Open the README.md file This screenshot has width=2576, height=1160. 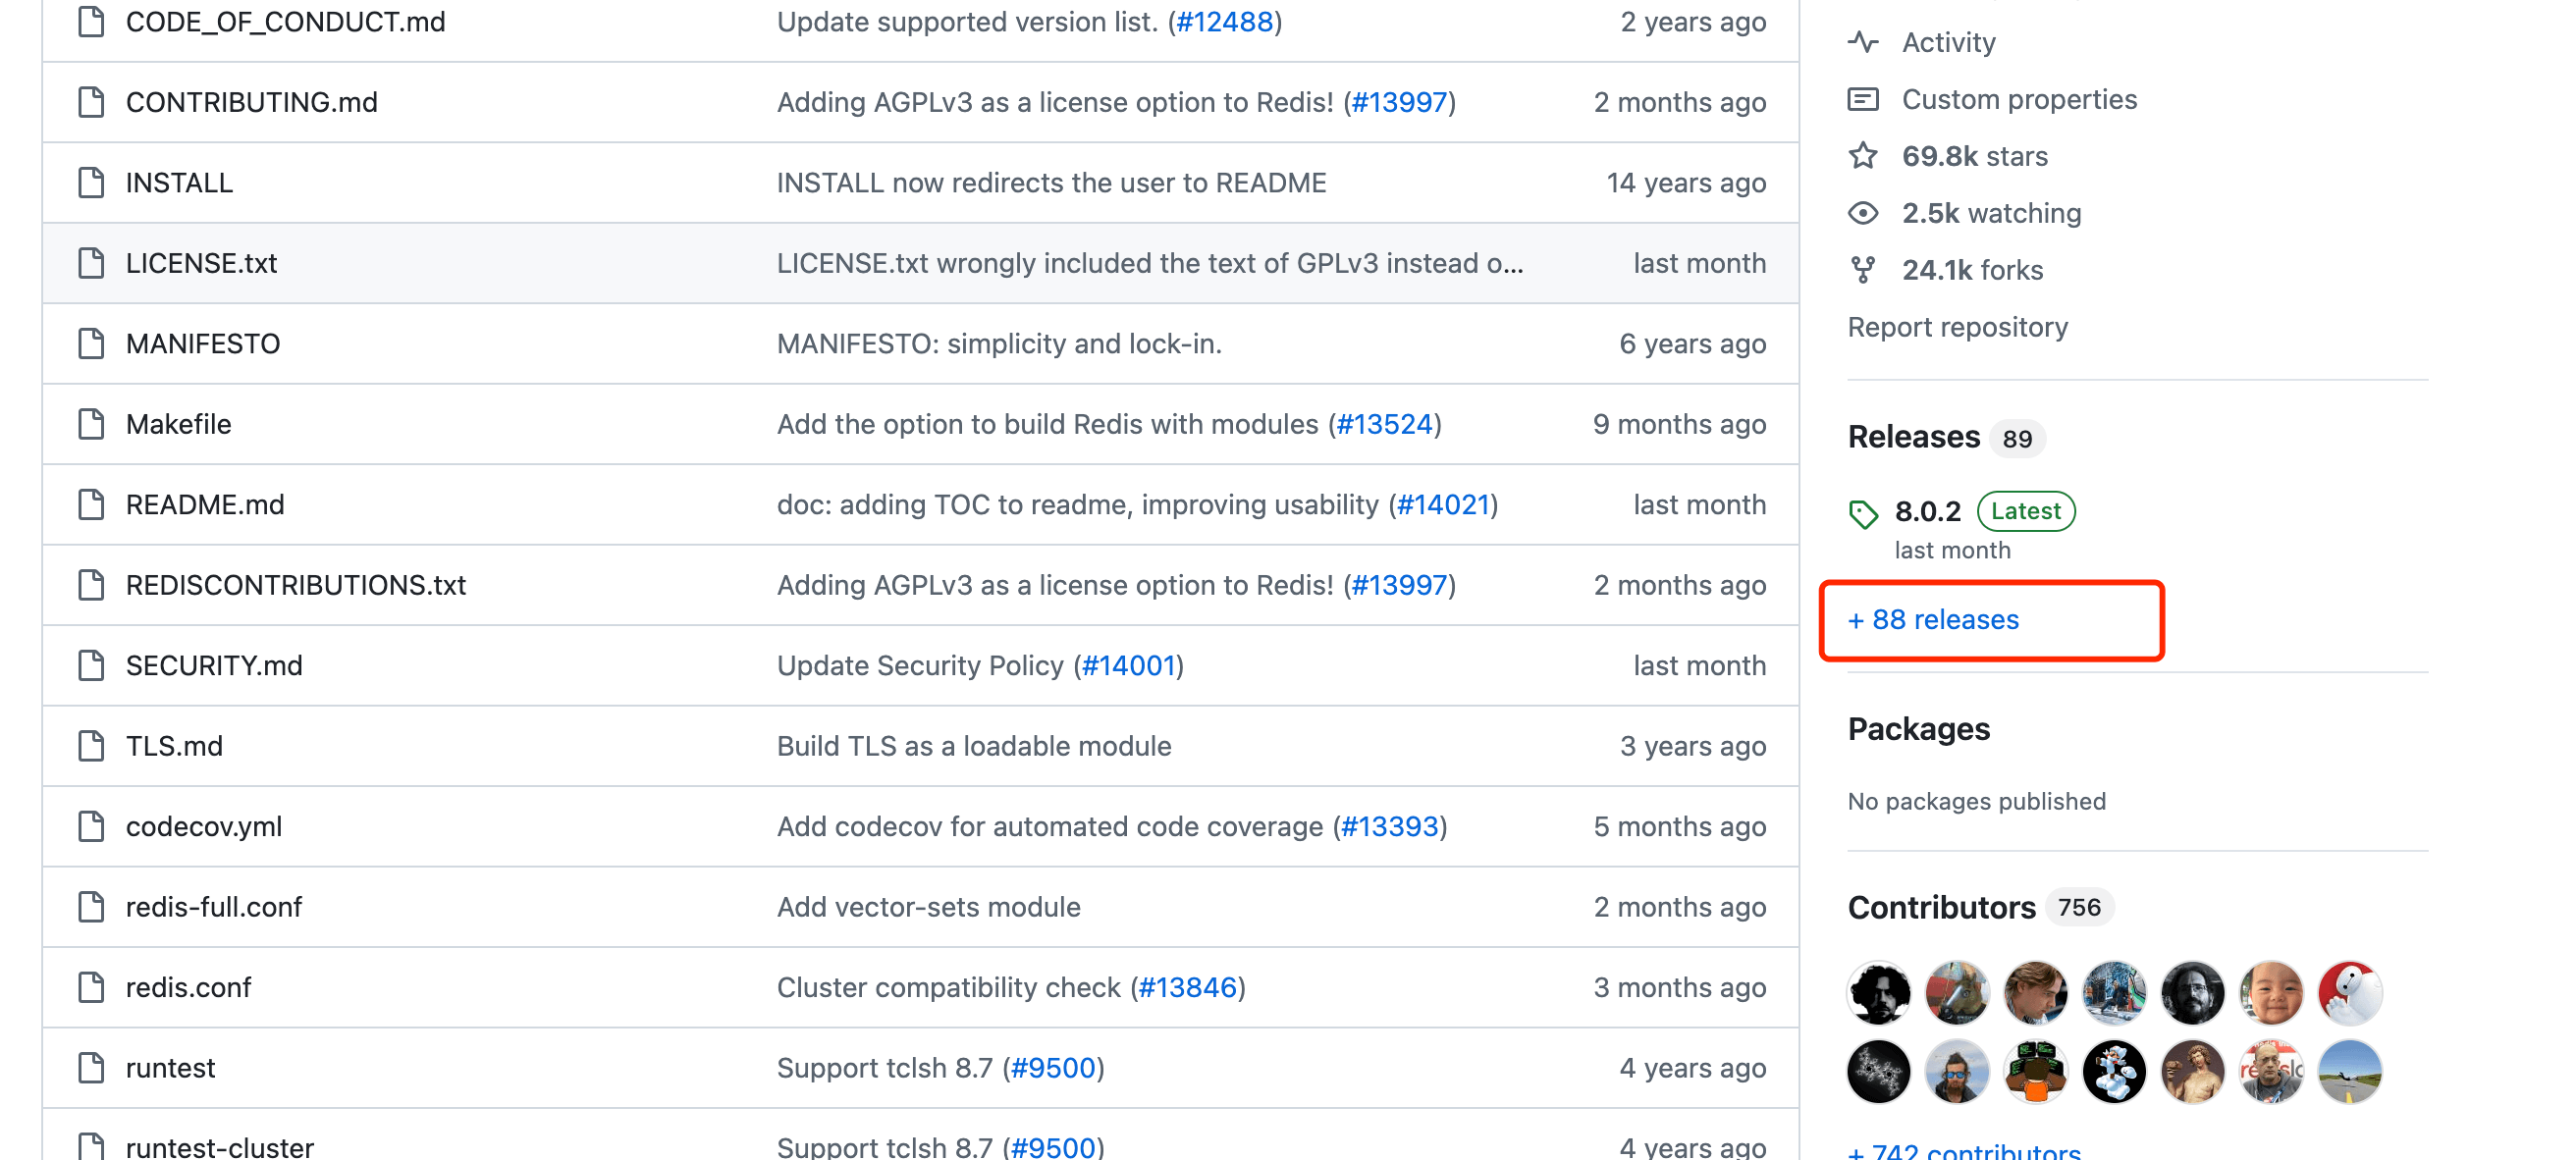(x=205, y=505)
